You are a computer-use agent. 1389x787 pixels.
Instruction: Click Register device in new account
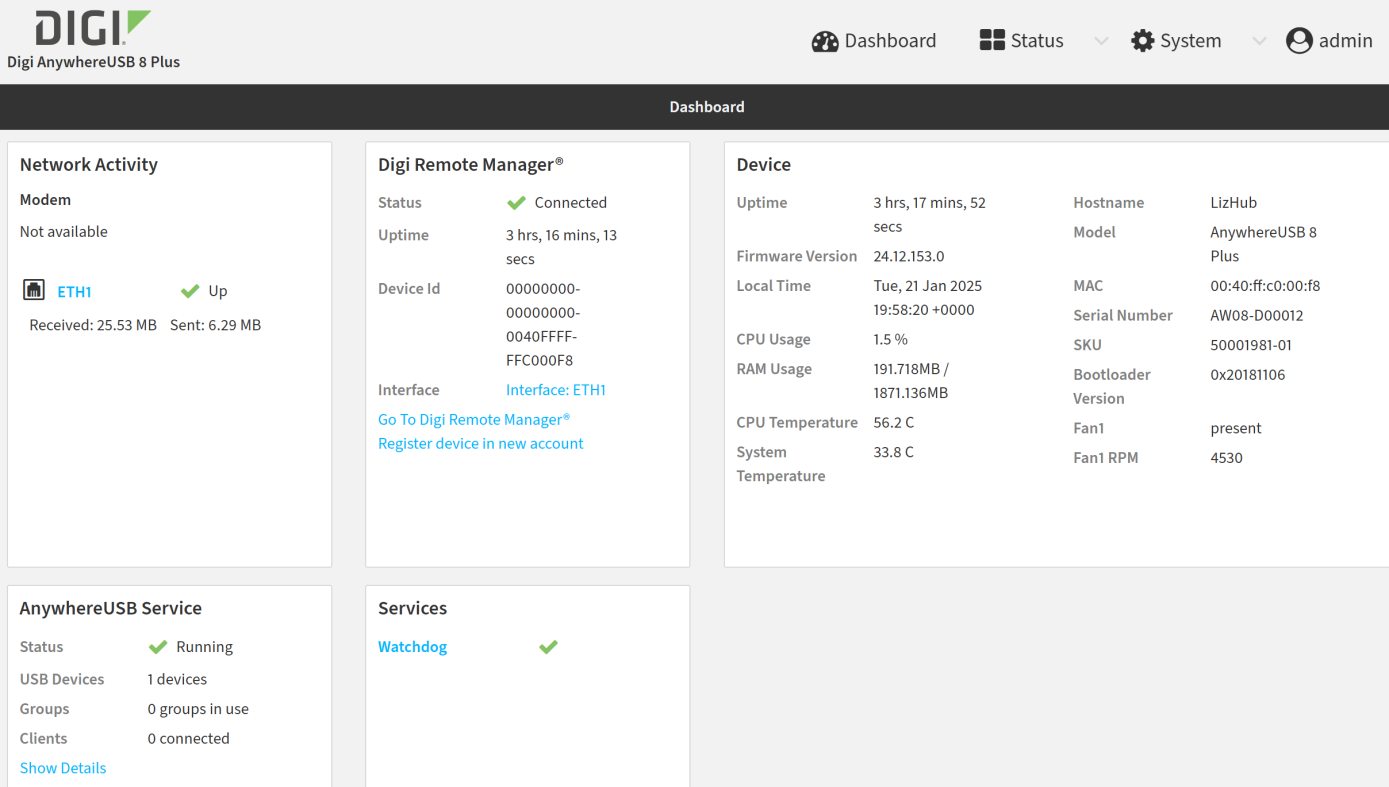coord(480,444)
